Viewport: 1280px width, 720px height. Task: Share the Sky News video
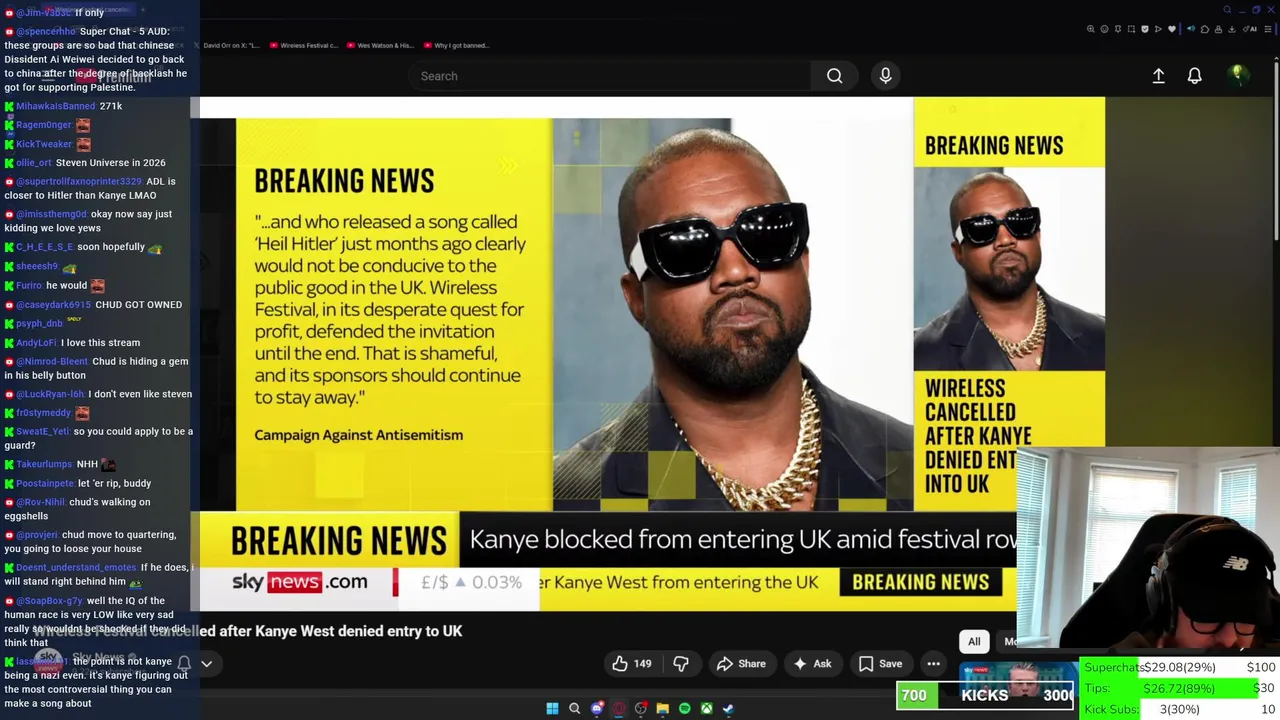(x=741, y=663)
